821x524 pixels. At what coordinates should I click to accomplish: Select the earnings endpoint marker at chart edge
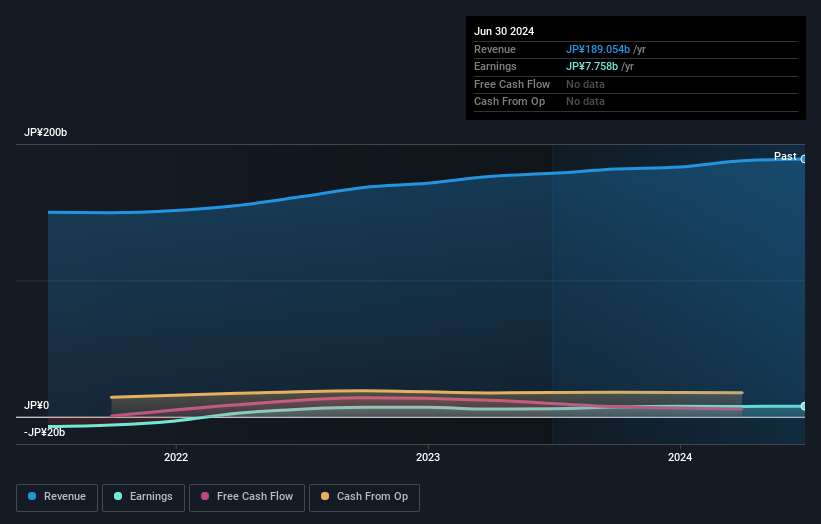click(x=804, y=406)
